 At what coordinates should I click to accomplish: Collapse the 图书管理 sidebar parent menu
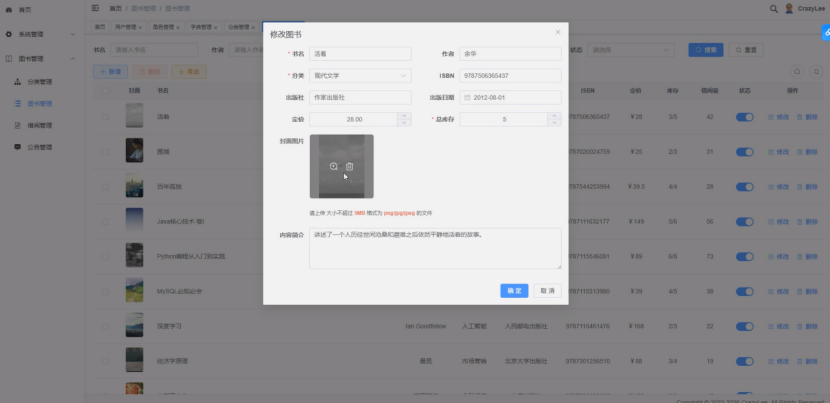(42, 59)
